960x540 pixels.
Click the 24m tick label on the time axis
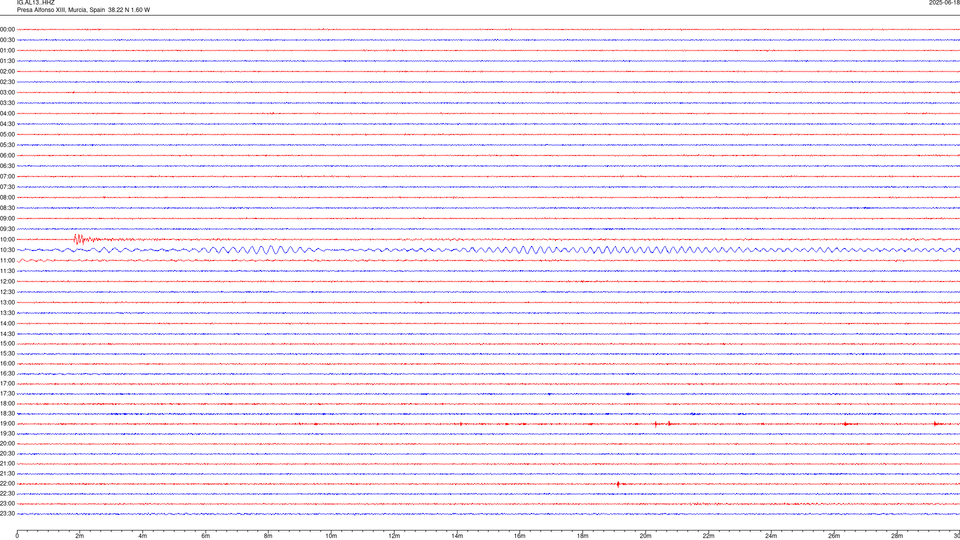771,536
